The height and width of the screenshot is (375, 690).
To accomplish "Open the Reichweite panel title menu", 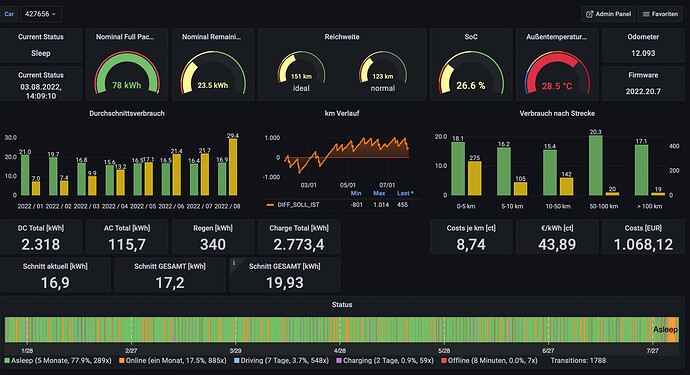I will (342, 37).
